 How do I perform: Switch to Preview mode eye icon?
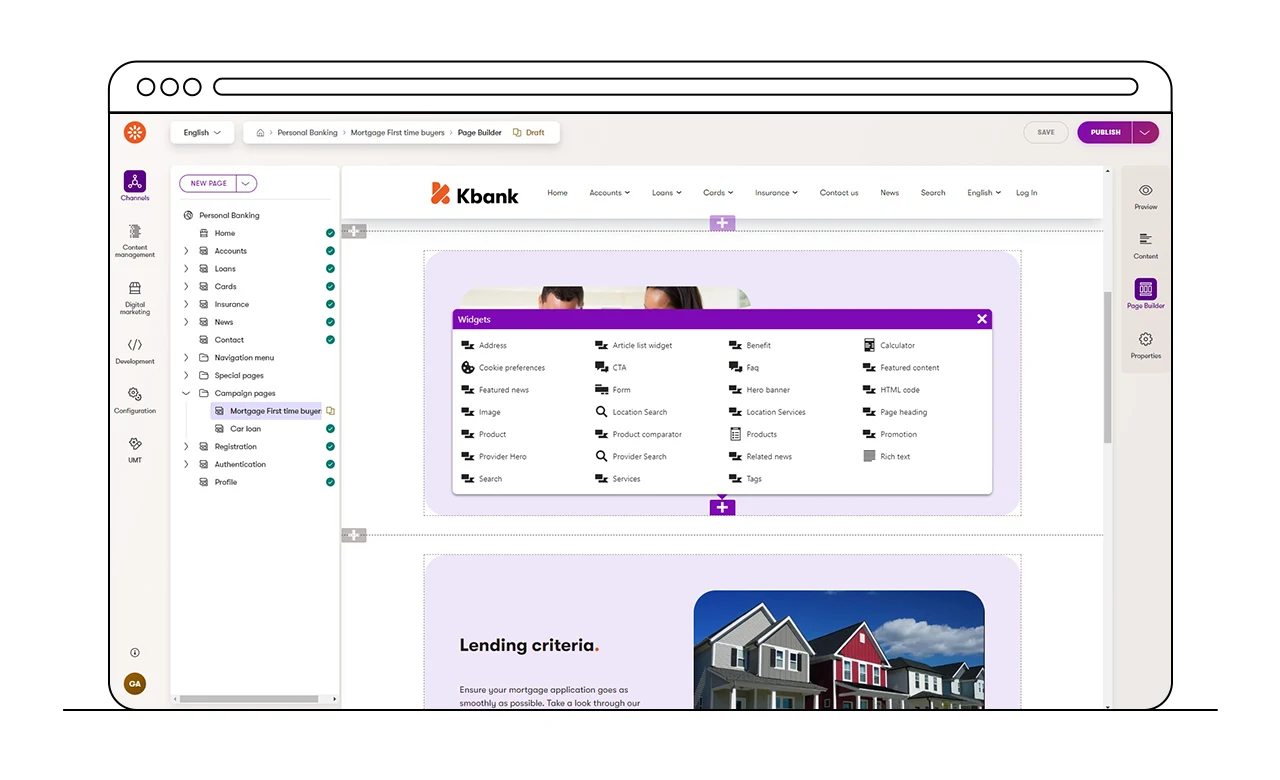click(x=1145, y=191)
